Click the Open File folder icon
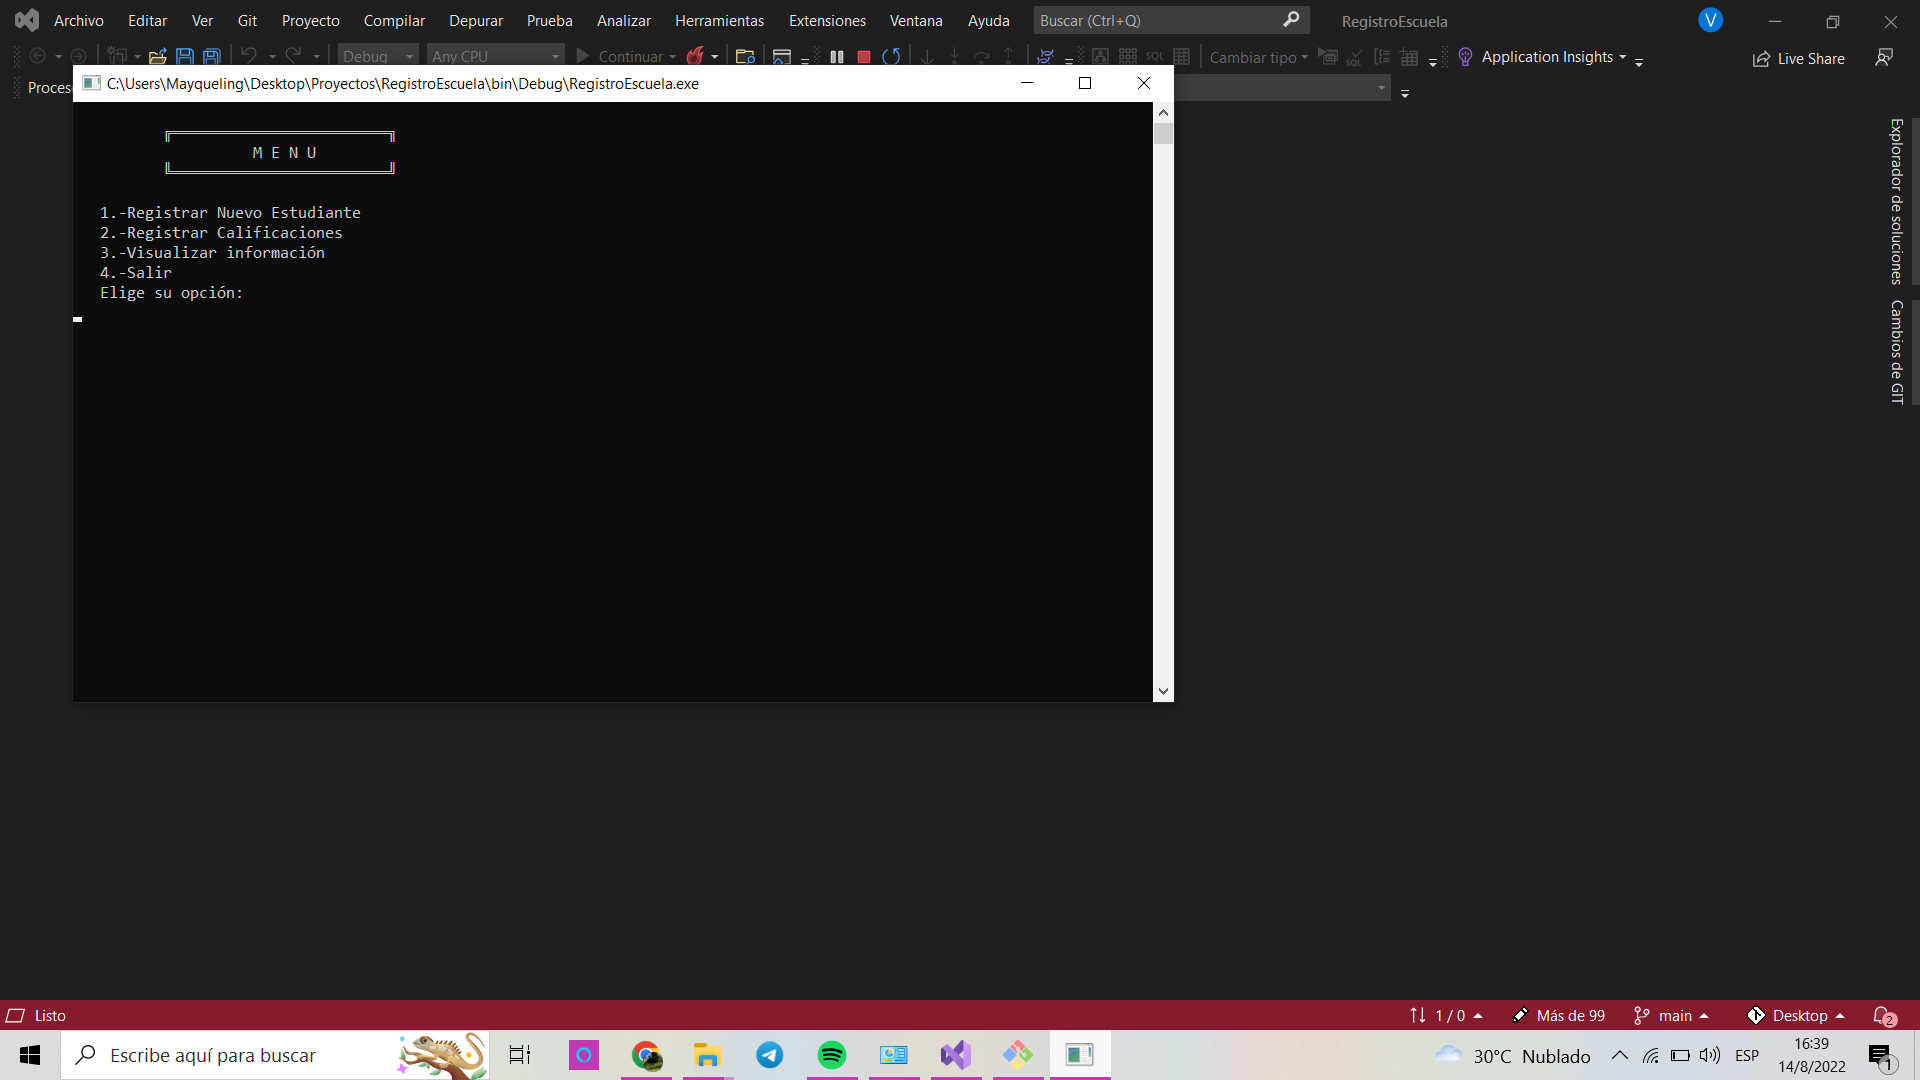 point(157,57)
